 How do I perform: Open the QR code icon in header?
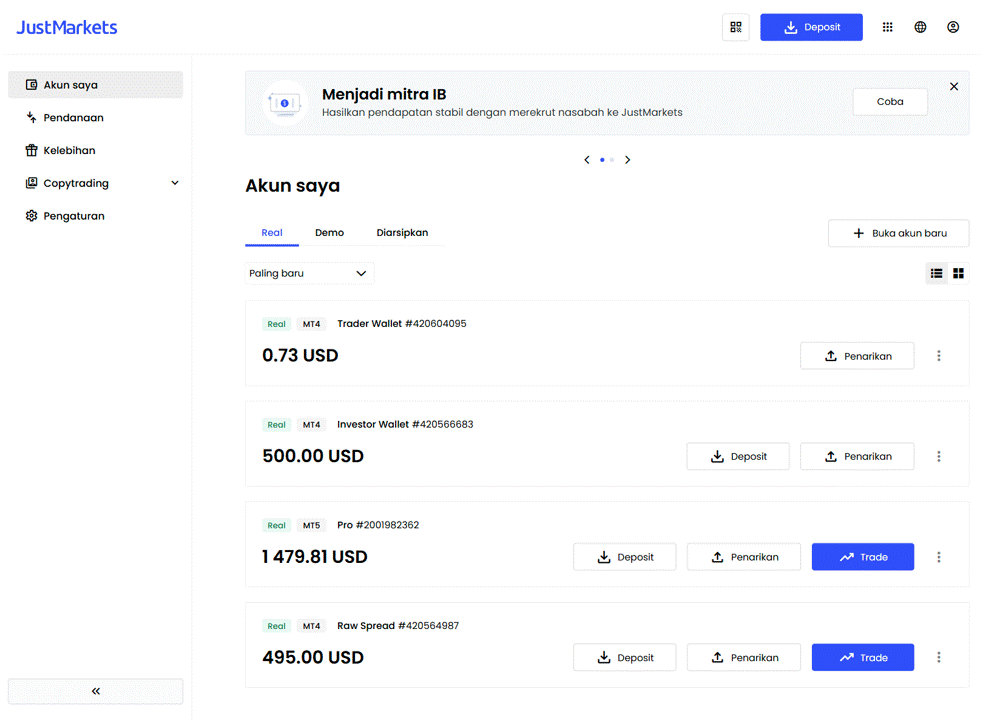735,27
